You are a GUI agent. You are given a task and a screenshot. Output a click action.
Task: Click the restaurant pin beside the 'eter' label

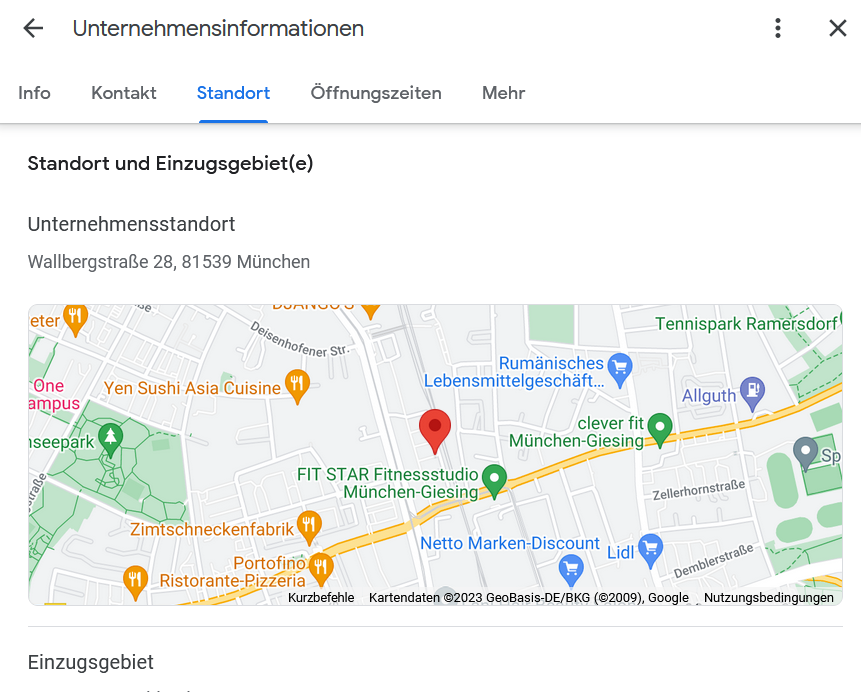click(76, 318)
